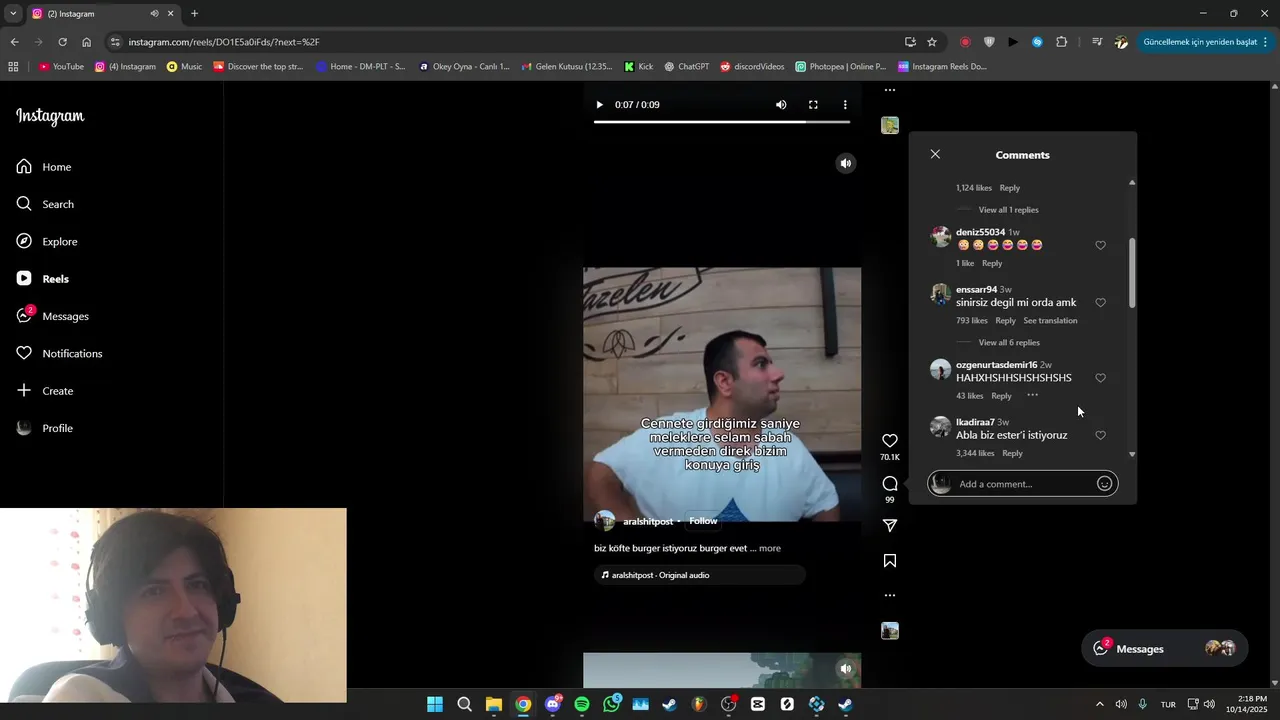Open new browser tab

point(194,13)
